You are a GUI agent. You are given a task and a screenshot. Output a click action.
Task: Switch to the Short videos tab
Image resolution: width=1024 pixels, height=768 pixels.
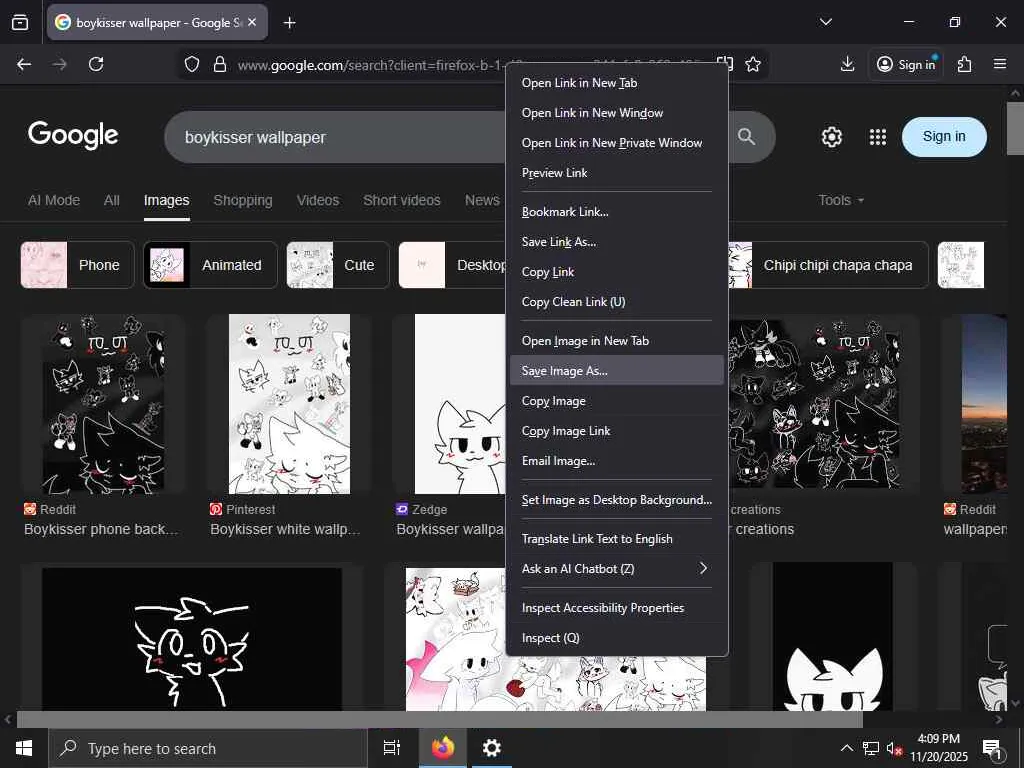(402, 200)
